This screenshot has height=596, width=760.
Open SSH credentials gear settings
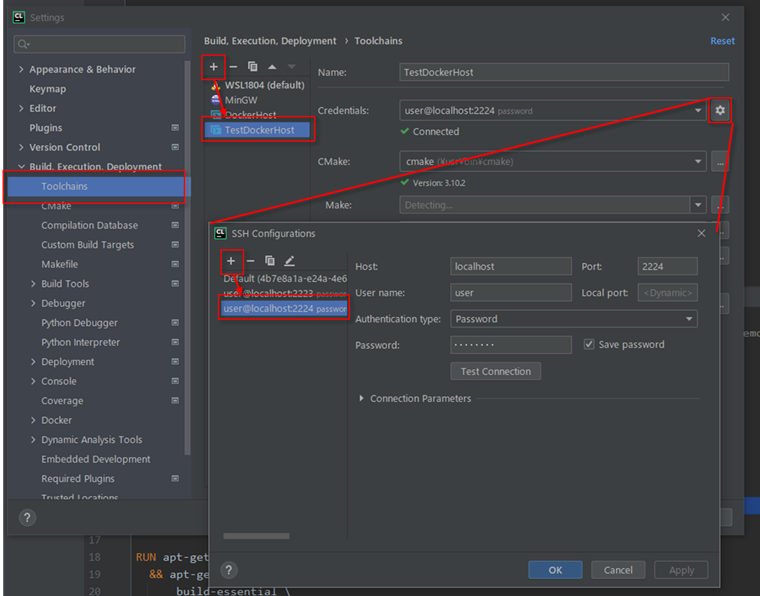point(720,110)
